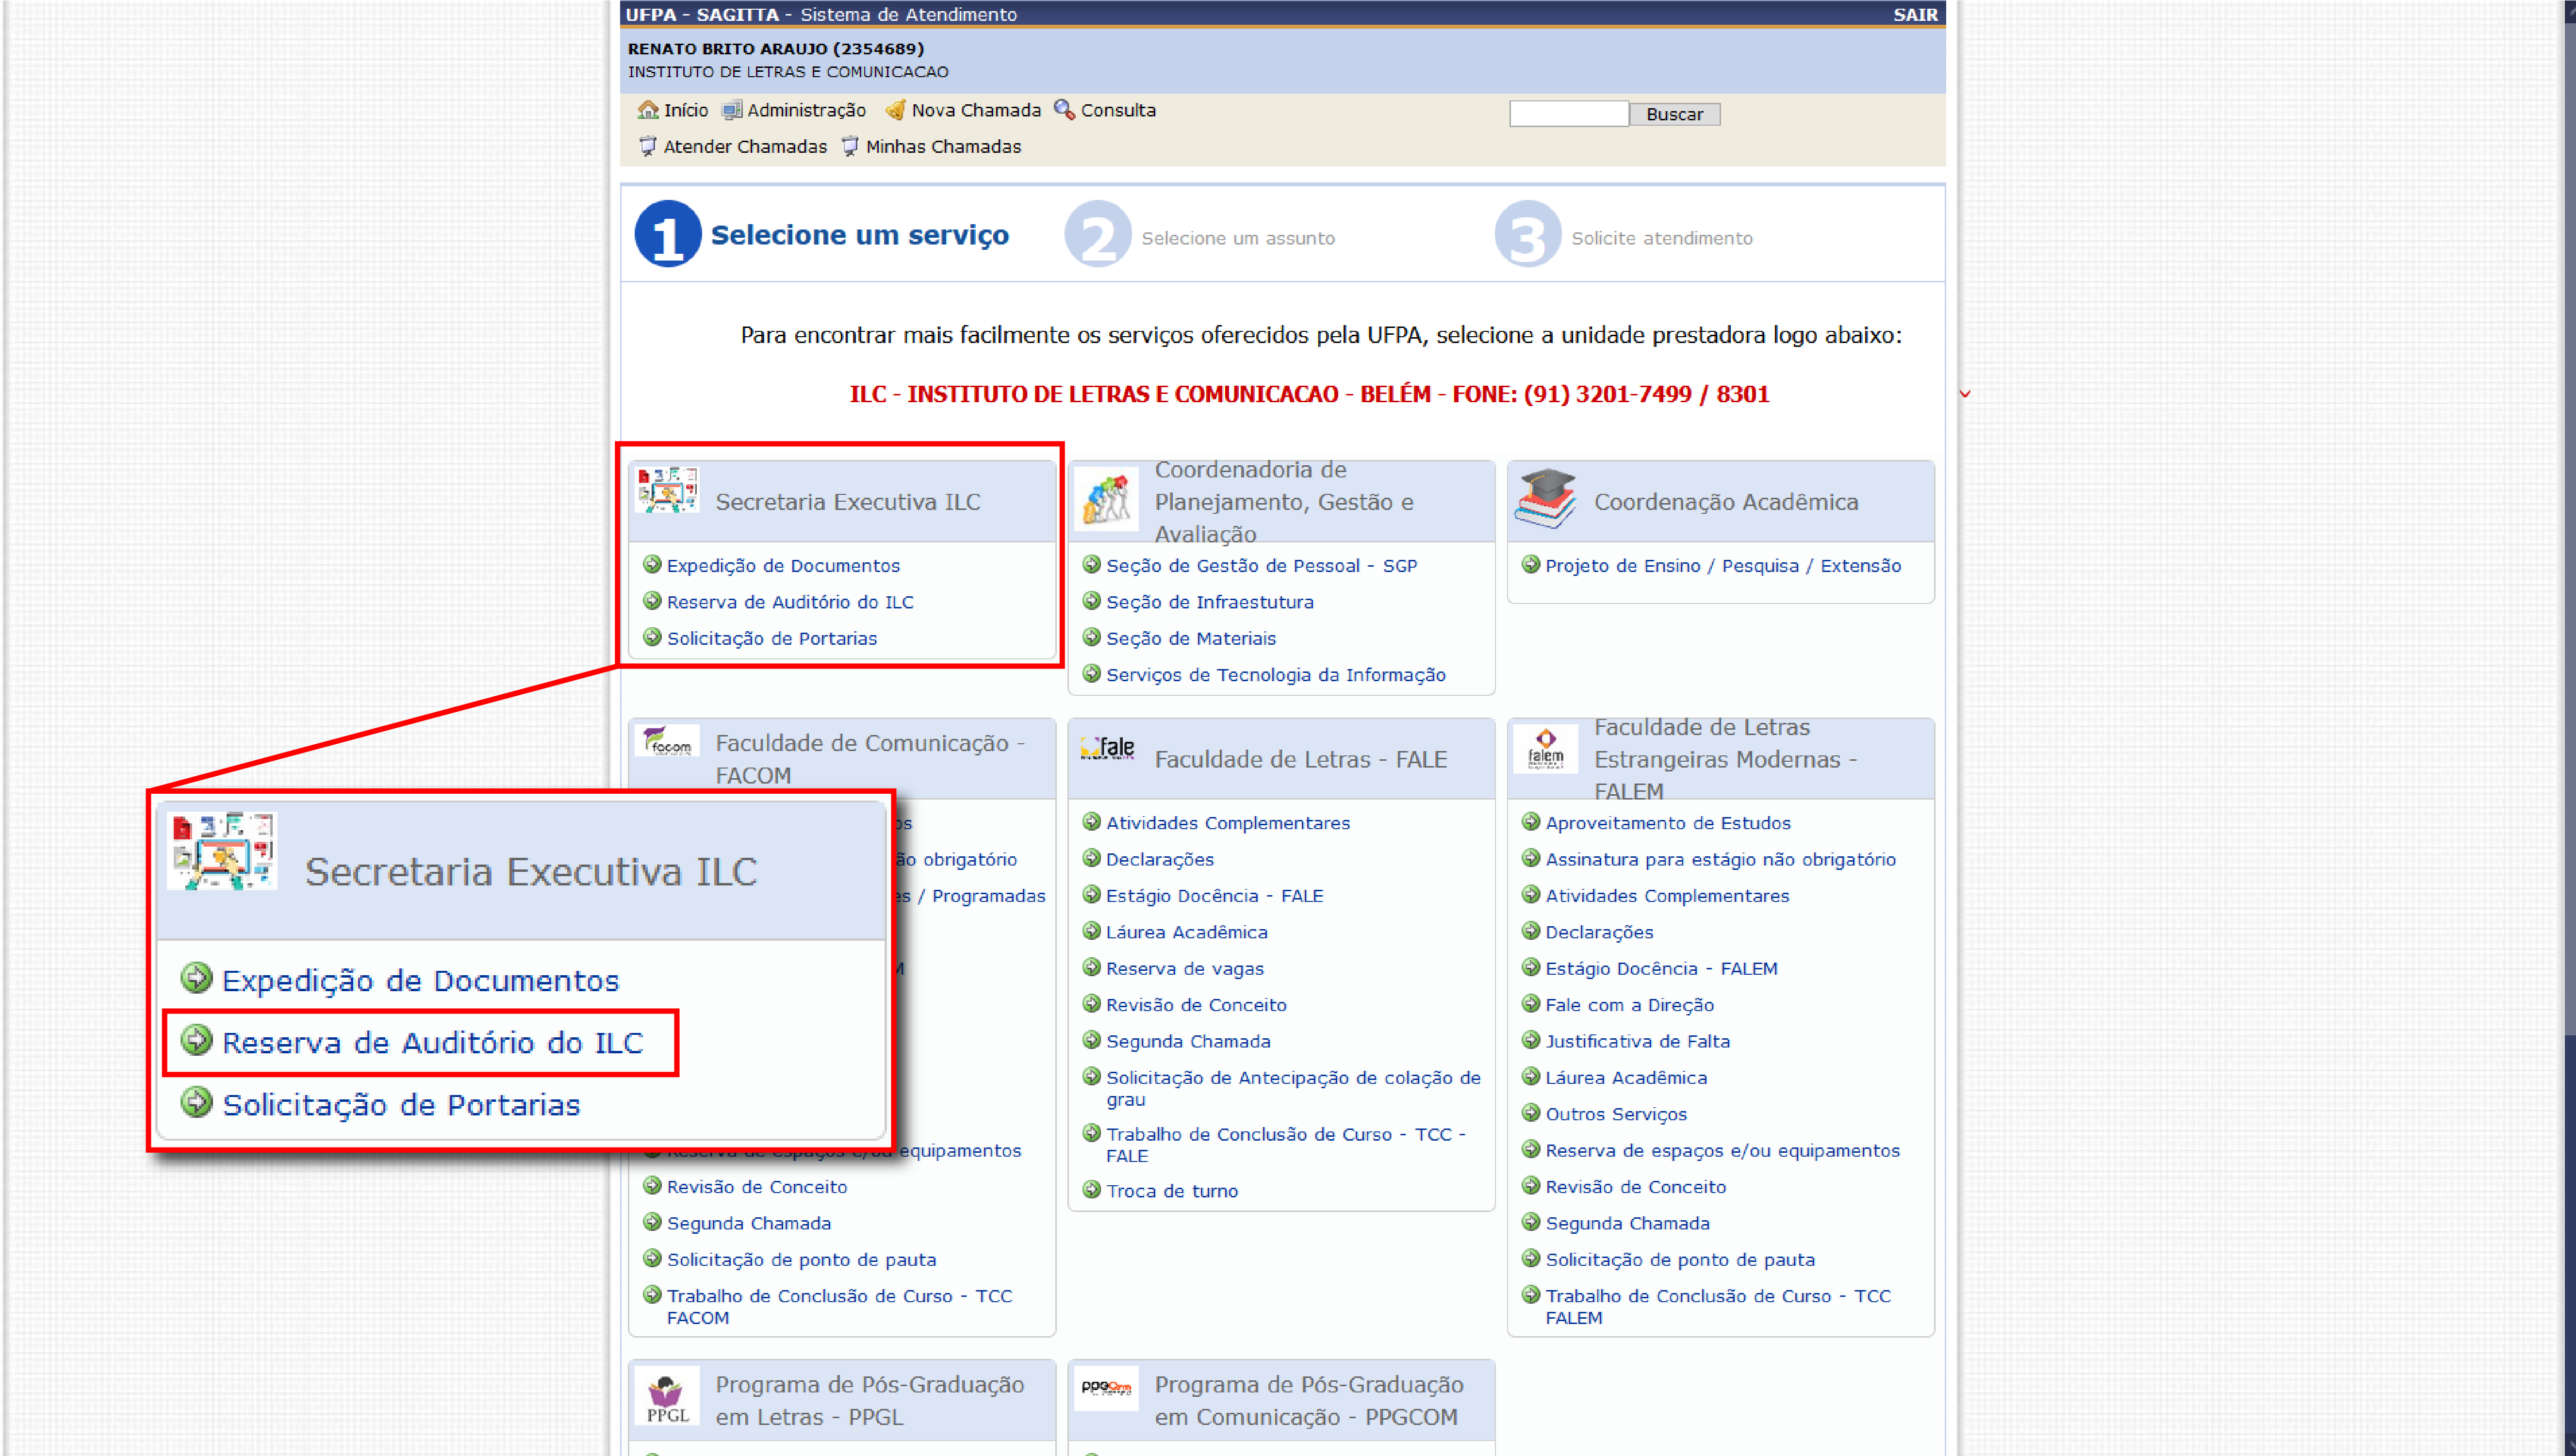Open Aproveitamento de Estudos in FALEM

[x=1667, y=823]
